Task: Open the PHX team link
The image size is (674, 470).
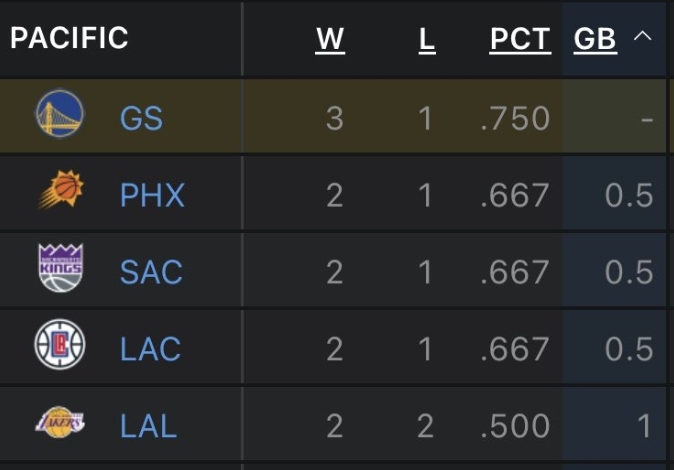Action: point(152,195)
